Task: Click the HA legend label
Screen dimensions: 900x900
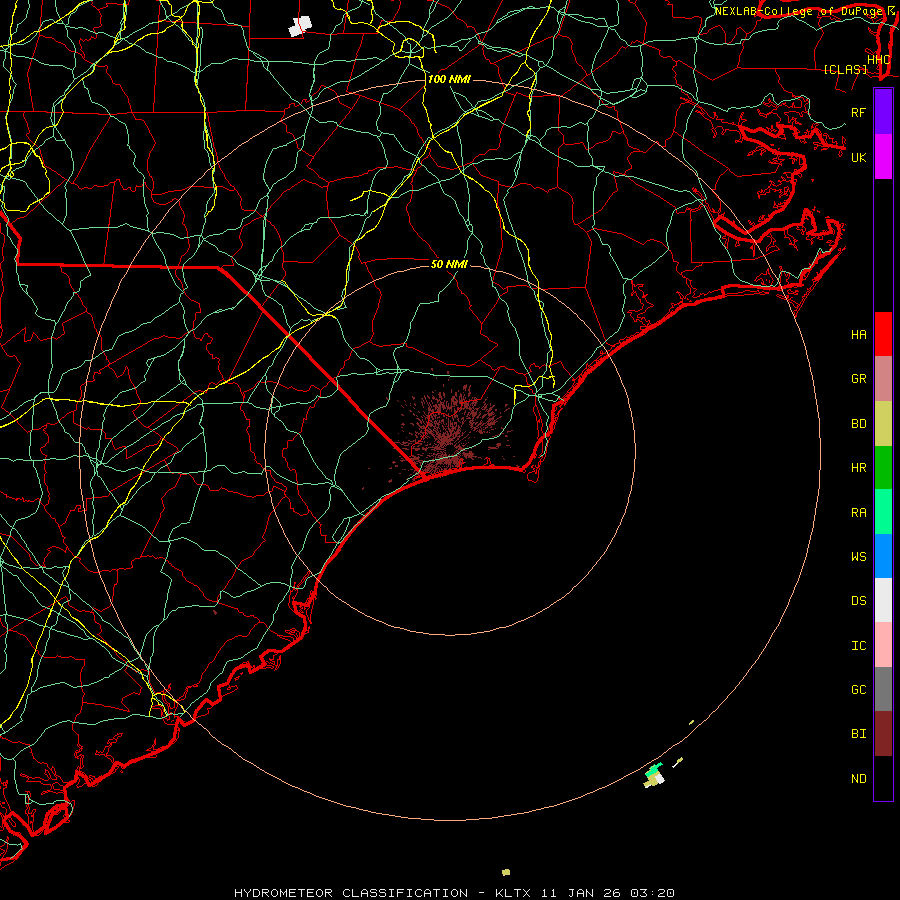Action: [858, 334]
